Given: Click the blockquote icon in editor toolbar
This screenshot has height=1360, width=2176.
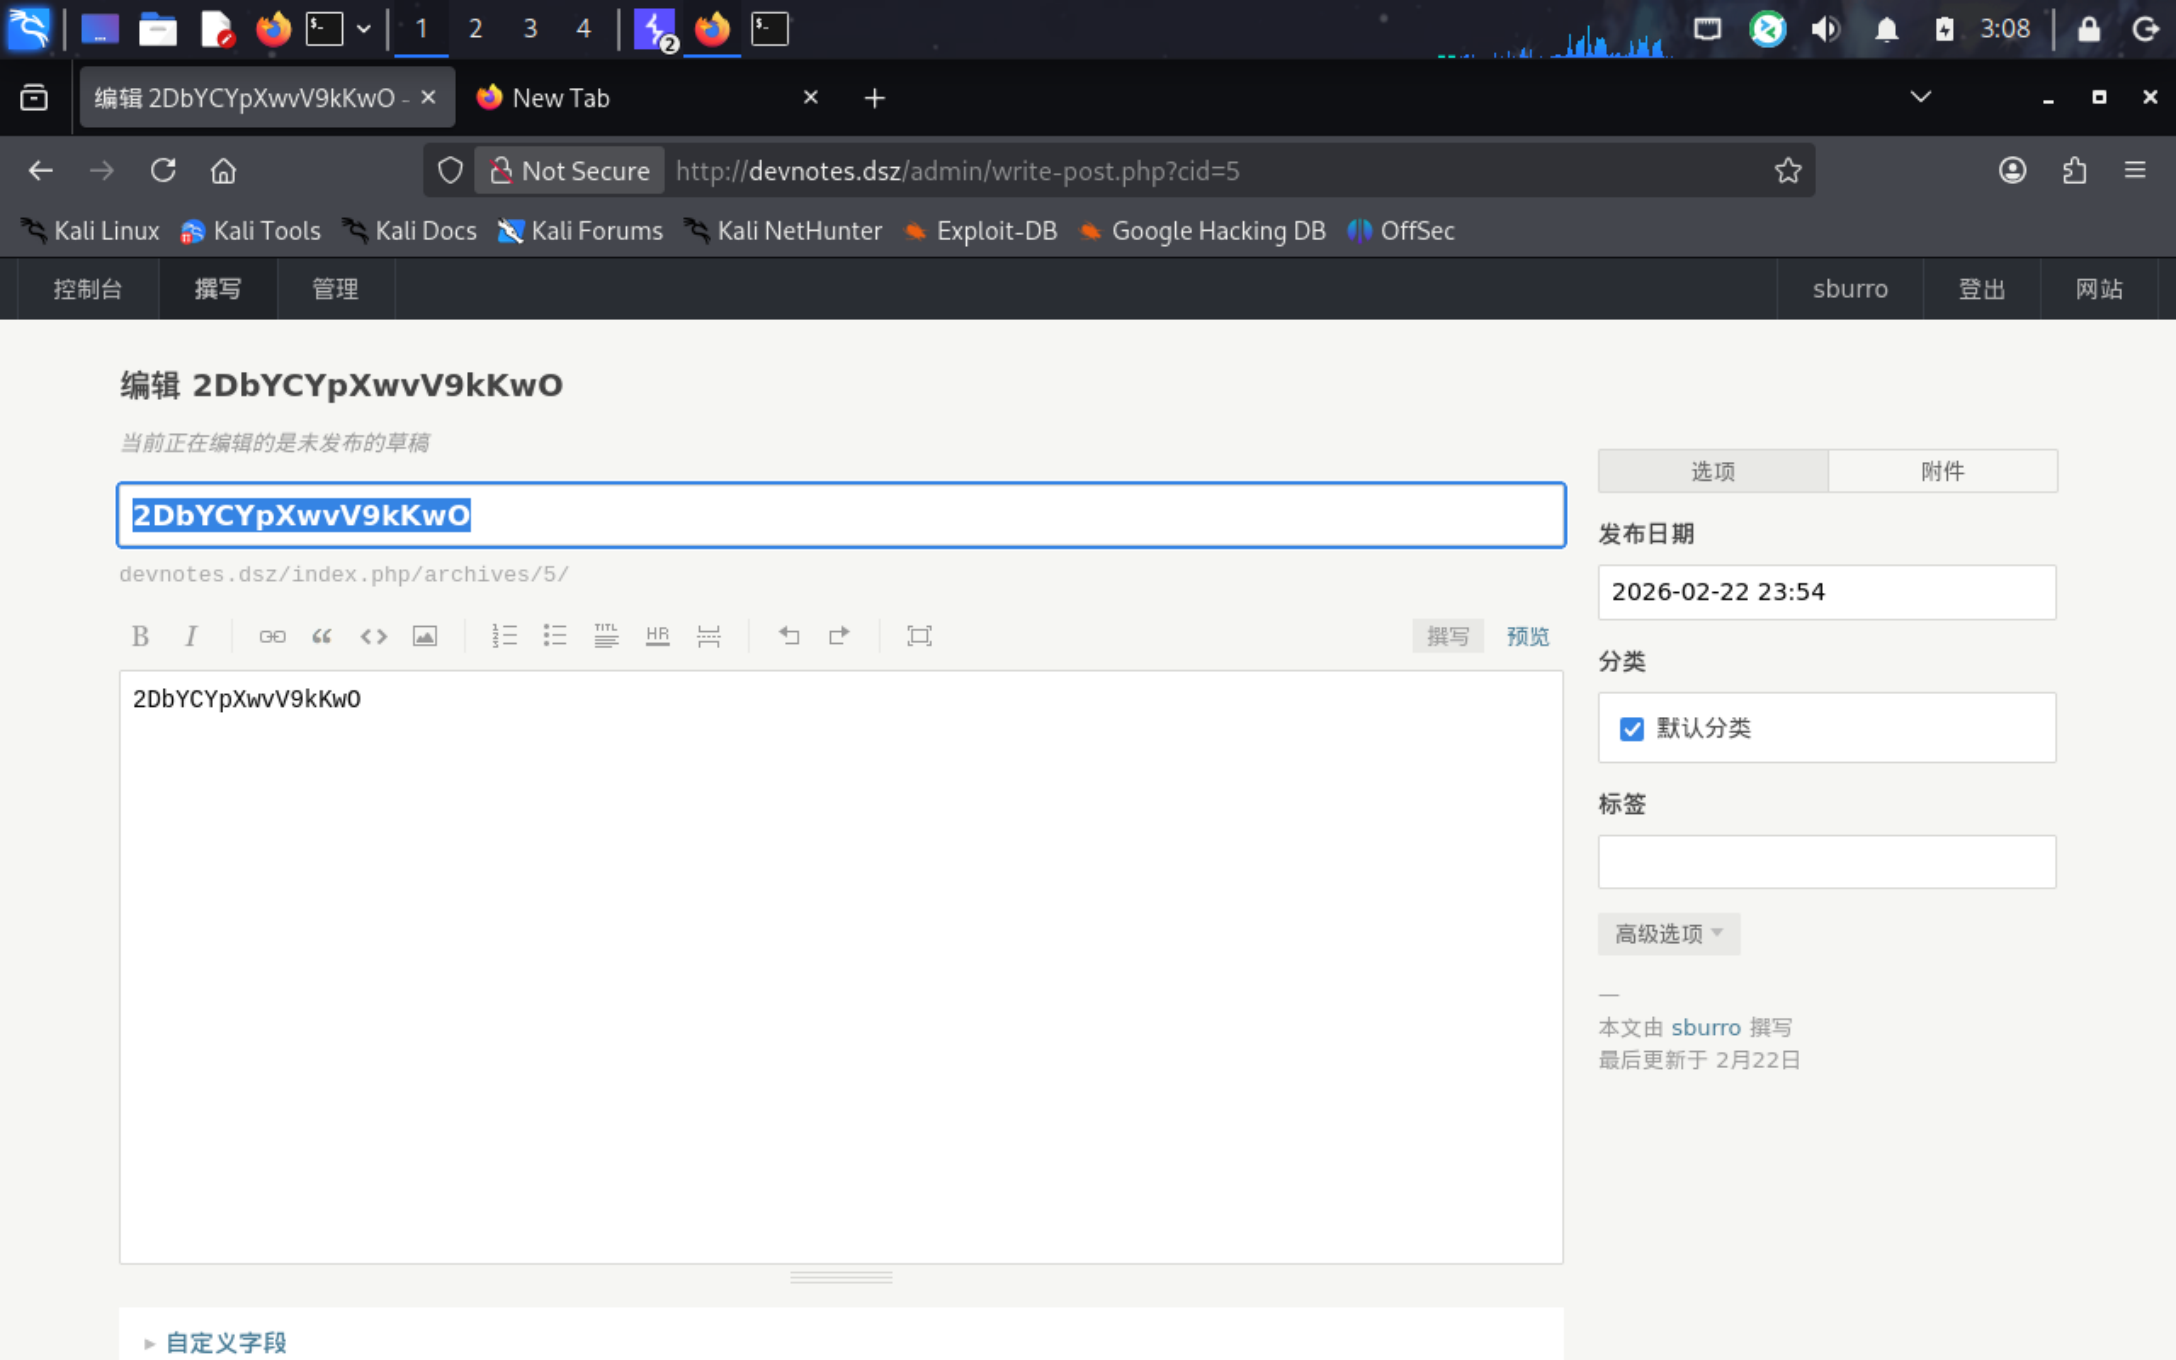Looking at the screenshot, I should (x=322, y=636).
